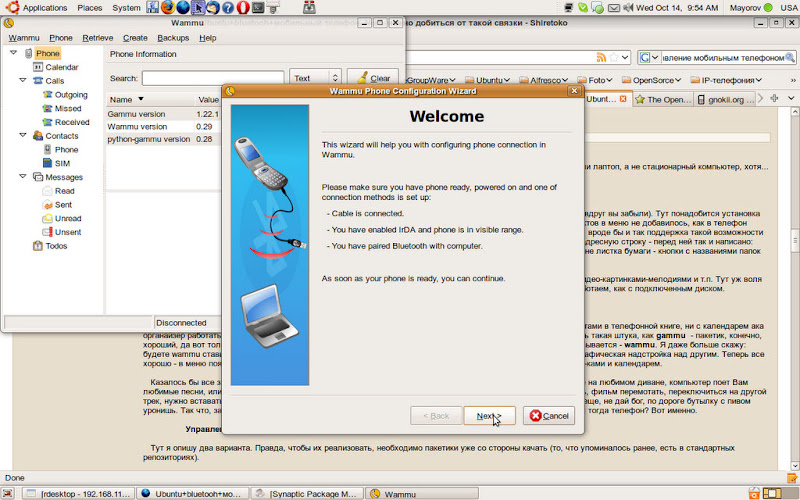This screenshot has height=500, width=800.
Task: Switch to the gnokii.org browser tab
Action: 726,99
